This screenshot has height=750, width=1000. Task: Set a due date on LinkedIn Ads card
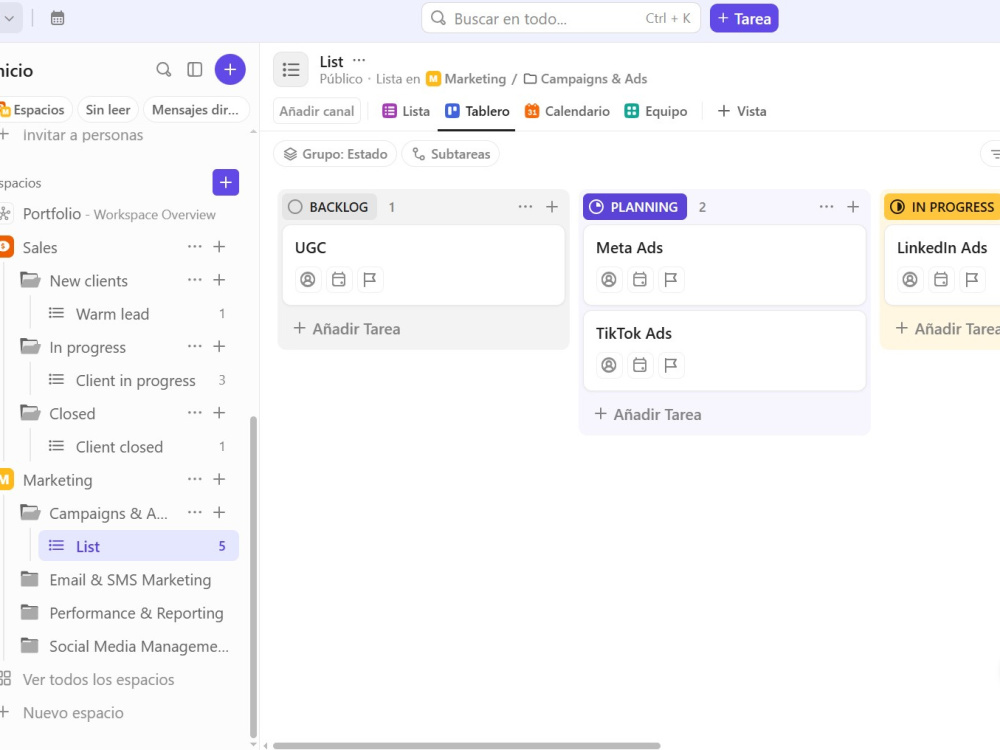click(941, 279)
